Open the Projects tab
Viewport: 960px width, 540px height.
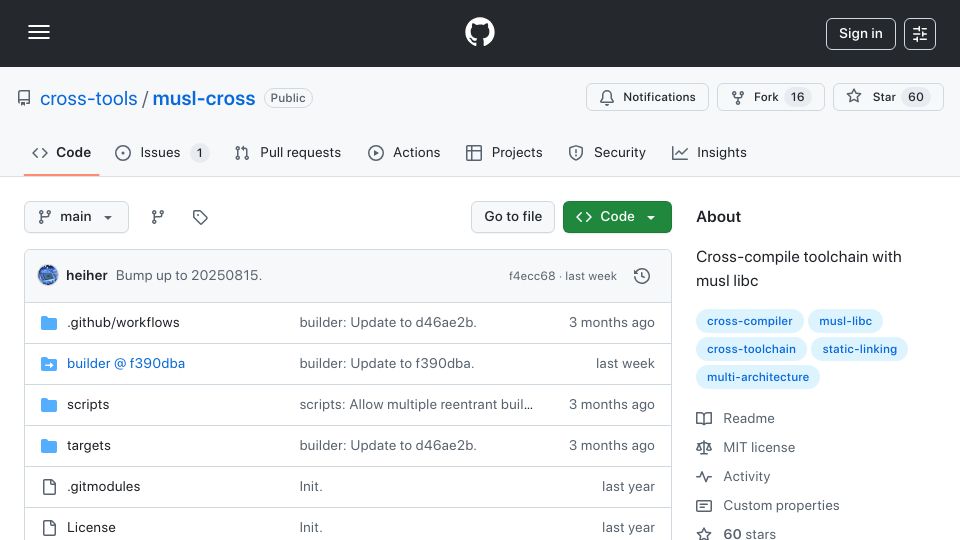pyautogui.click(x=504, y=152)
